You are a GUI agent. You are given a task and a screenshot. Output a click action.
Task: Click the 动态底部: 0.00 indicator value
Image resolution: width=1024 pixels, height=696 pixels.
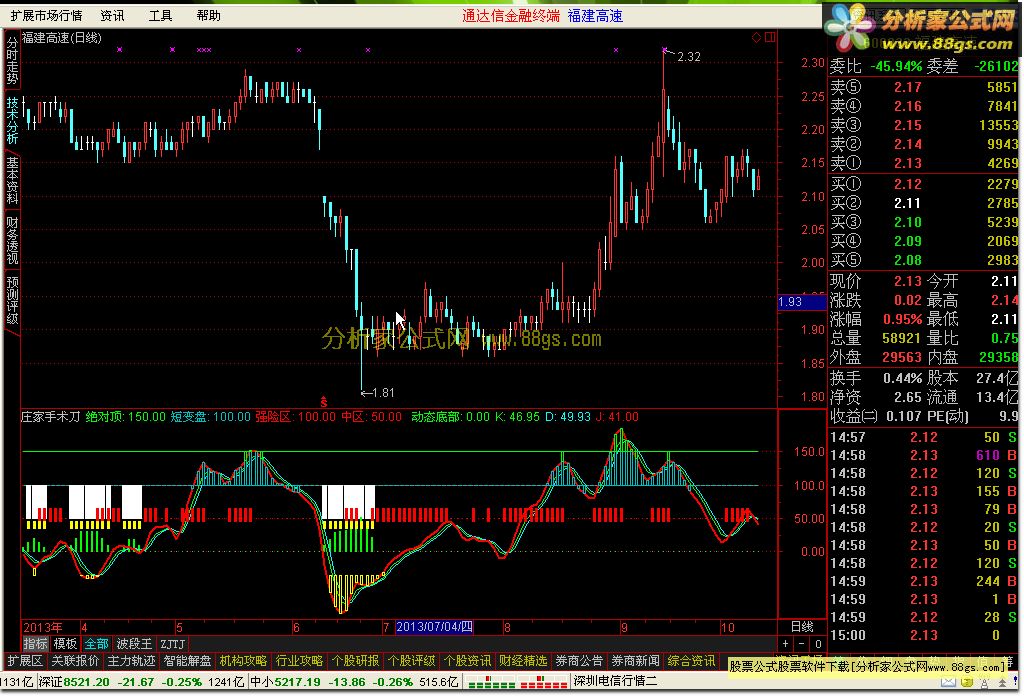[x=450, y=417]
